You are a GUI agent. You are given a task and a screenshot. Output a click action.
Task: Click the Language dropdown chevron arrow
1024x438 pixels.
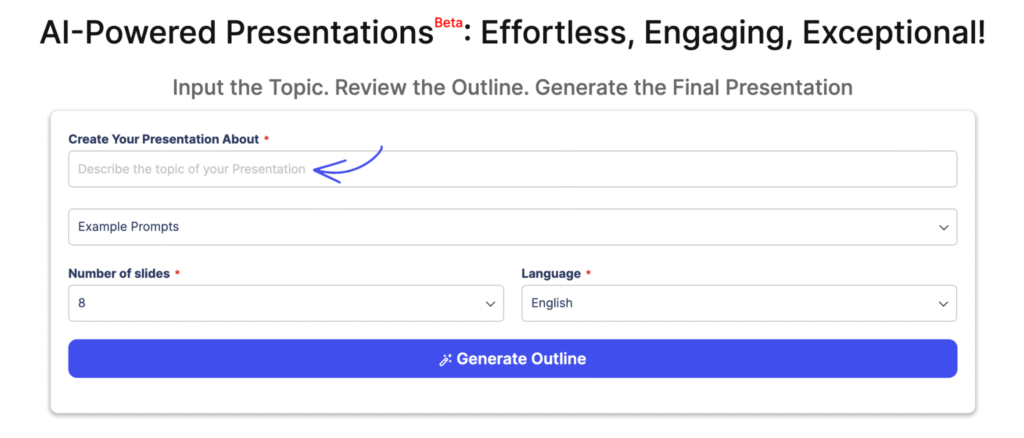[943, 304]
